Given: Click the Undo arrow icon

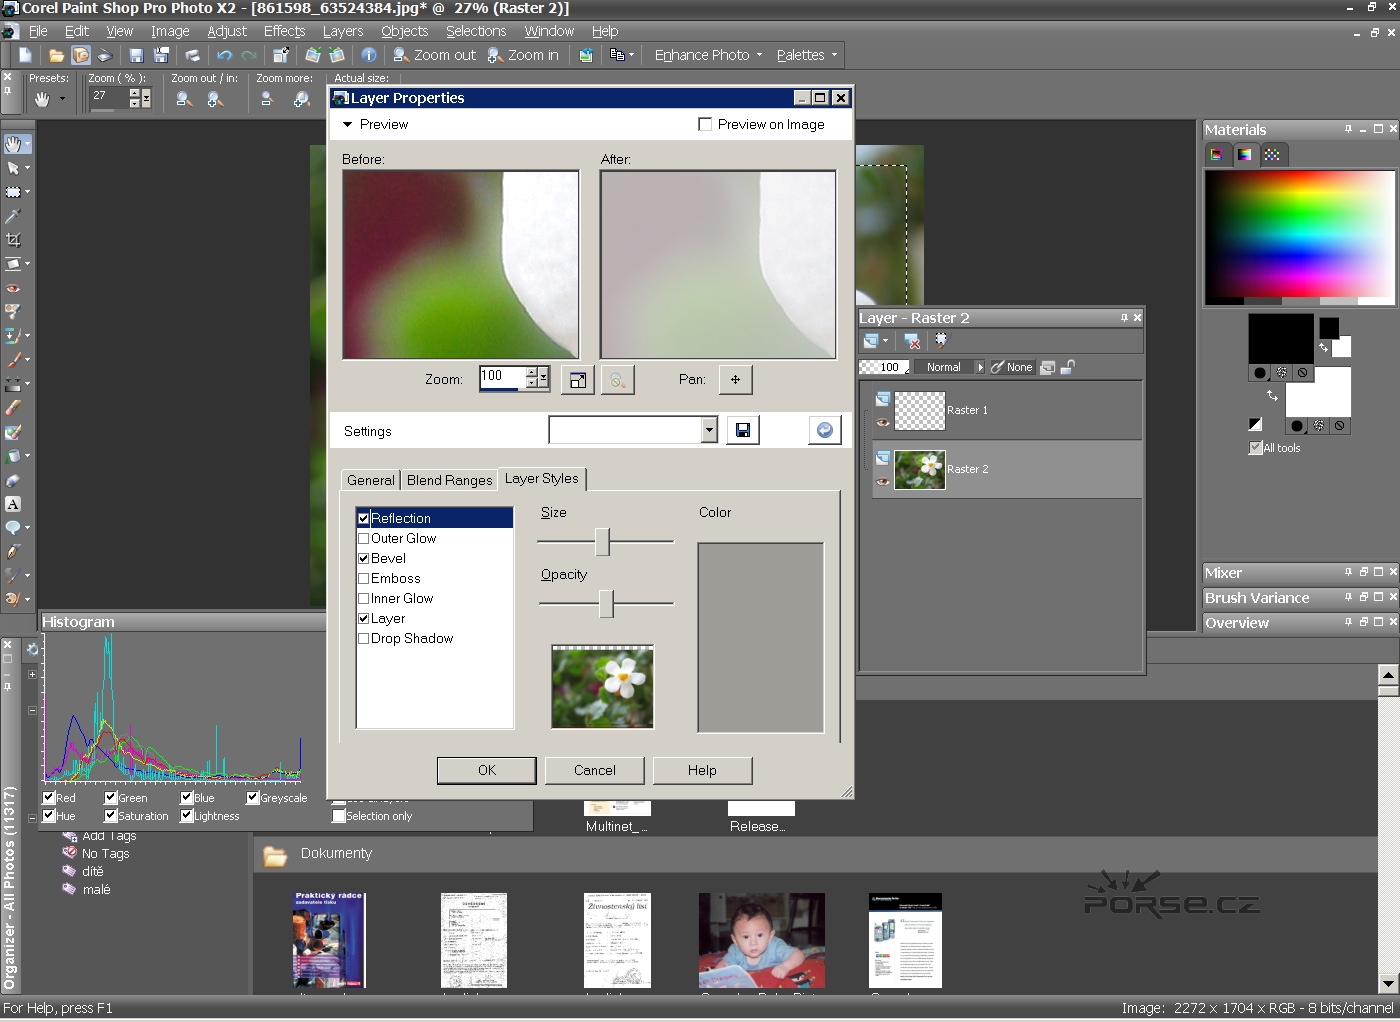Looking at the screenshot, I should (224, 55).
